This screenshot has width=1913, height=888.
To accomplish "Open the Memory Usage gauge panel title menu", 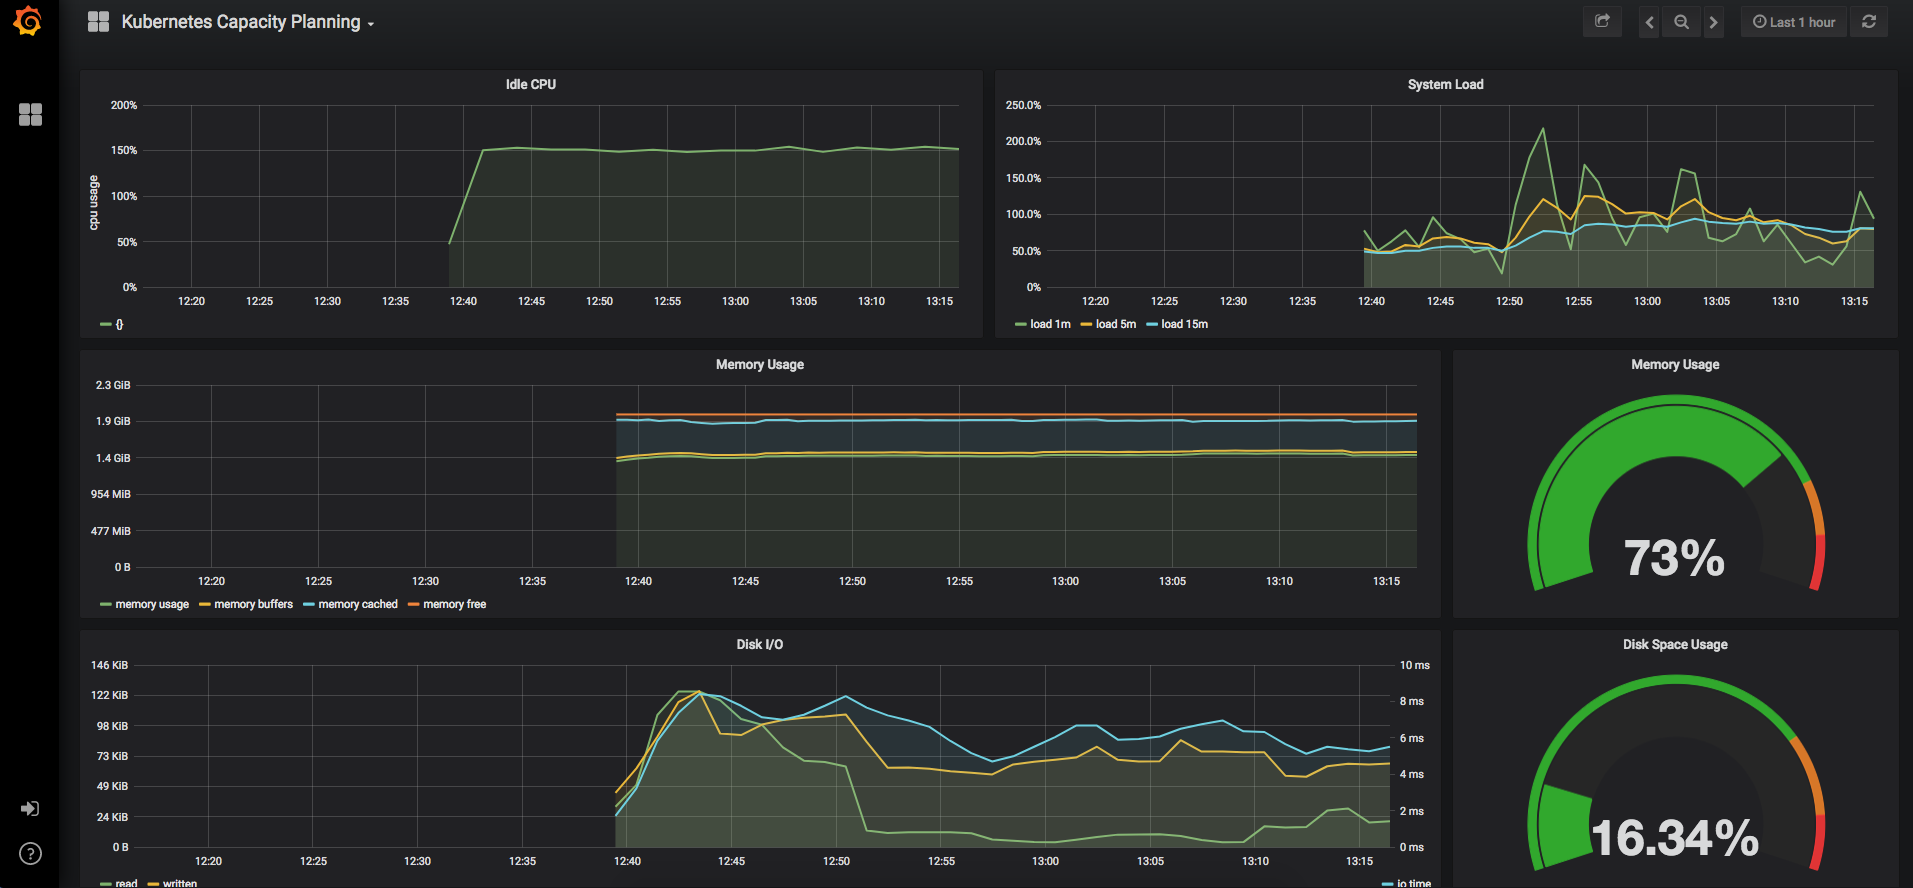I will coord(1675,364).
